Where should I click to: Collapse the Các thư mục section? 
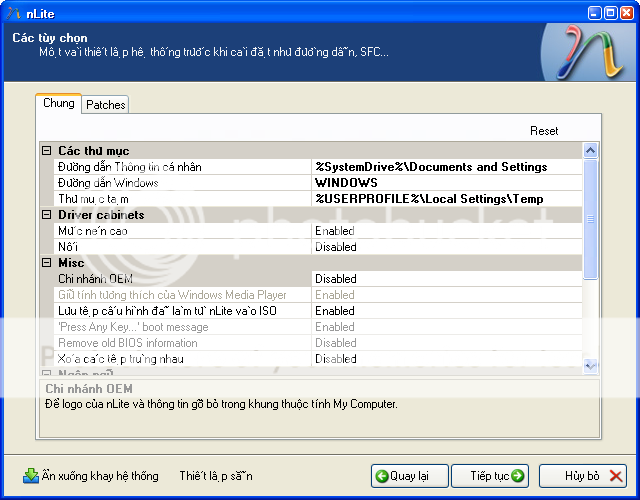[47, 151]
